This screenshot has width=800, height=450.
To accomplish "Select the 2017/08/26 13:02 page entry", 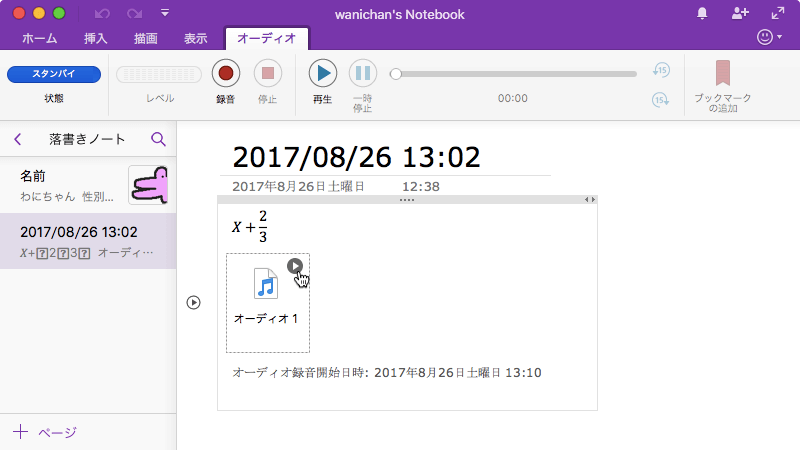I will point(88,241).
